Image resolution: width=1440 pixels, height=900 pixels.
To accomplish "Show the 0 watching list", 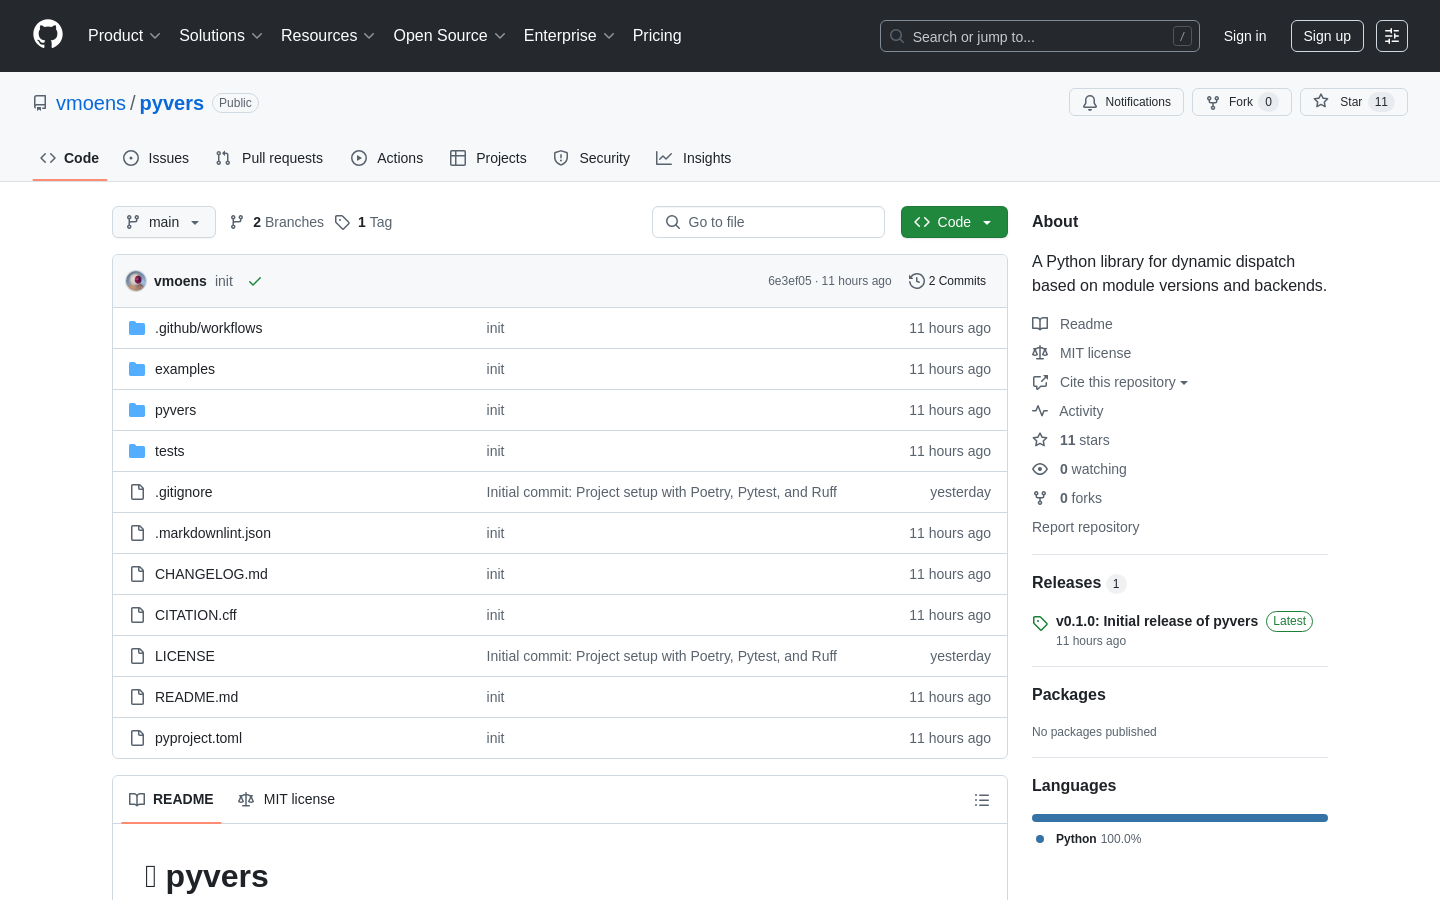I will coord(1079,469).
